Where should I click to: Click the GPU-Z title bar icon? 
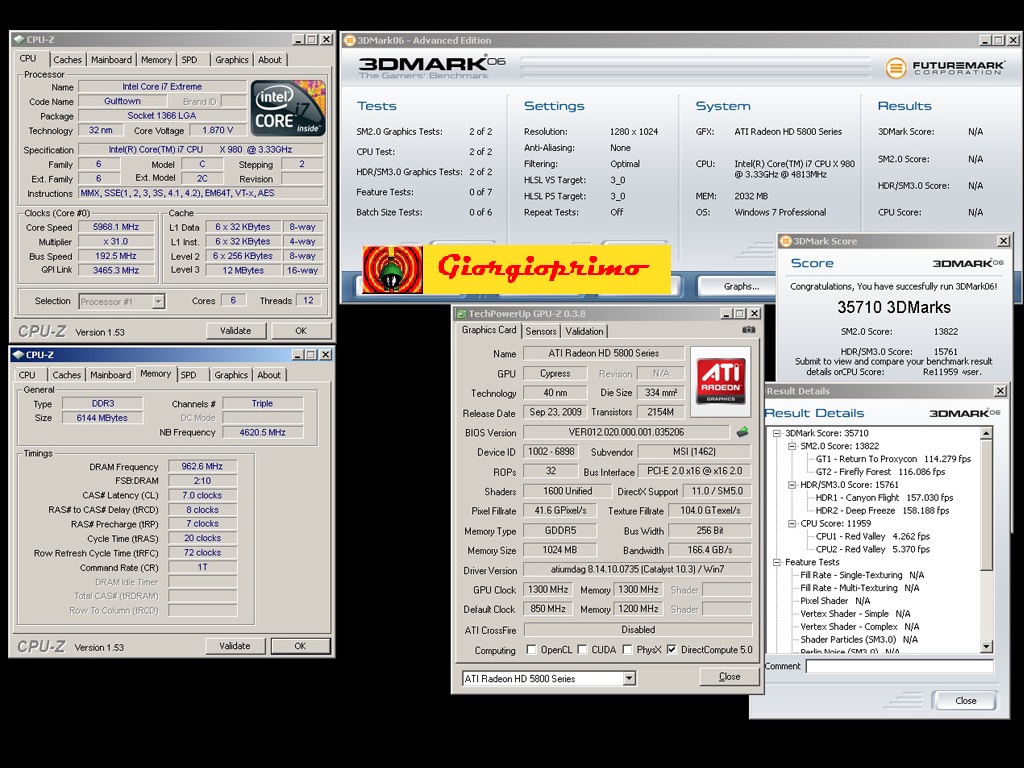pyautogui.click(x=460, y=313)
